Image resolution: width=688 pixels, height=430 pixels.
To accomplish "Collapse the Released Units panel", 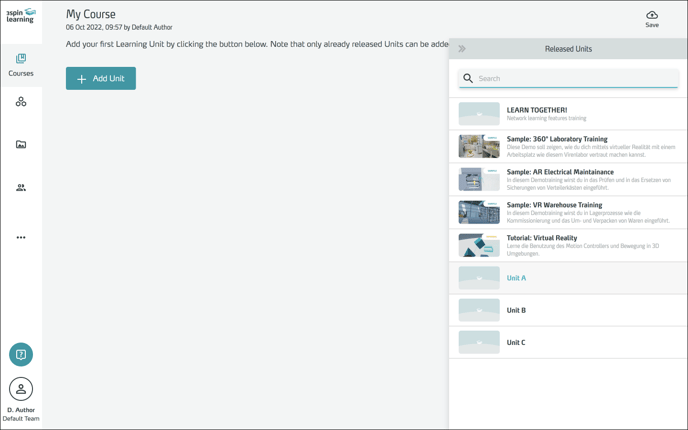I will (x=462, y=49).
